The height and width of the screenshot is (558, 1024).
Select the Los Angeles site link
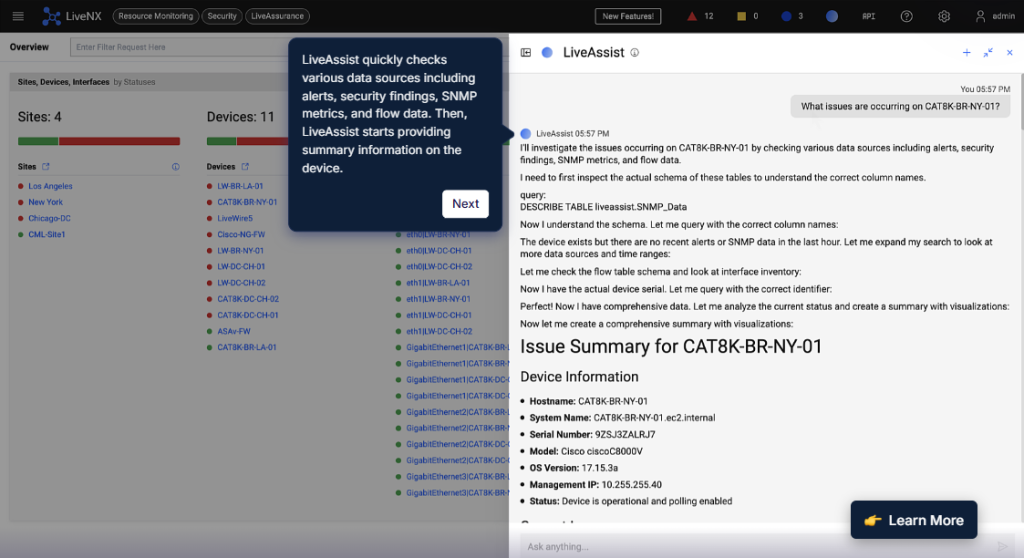[50, 186]
